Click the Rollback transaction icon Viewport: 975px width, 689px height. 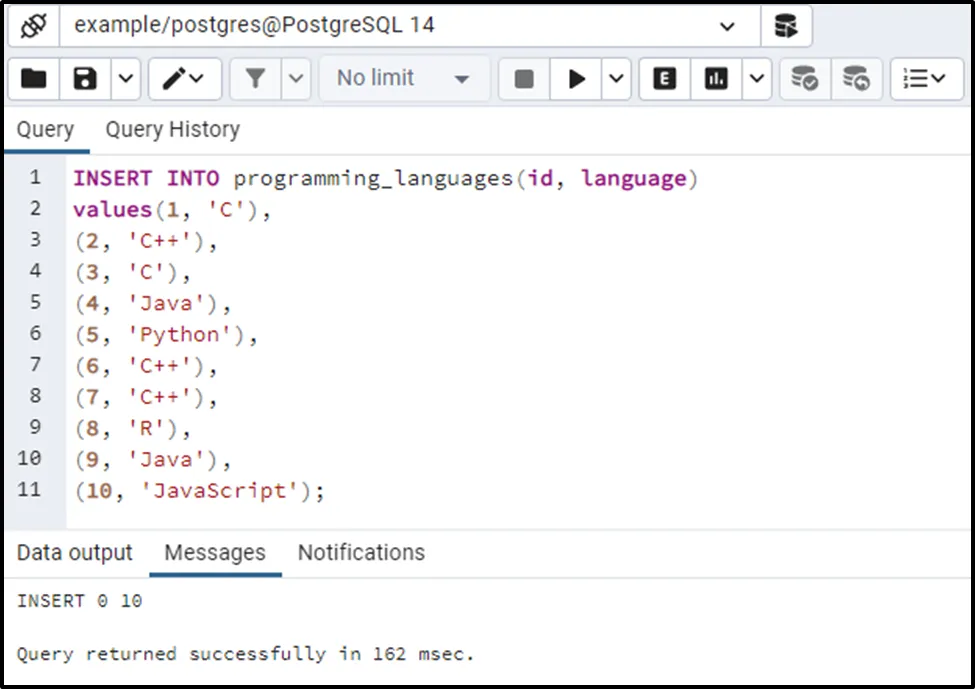(856, 79)
